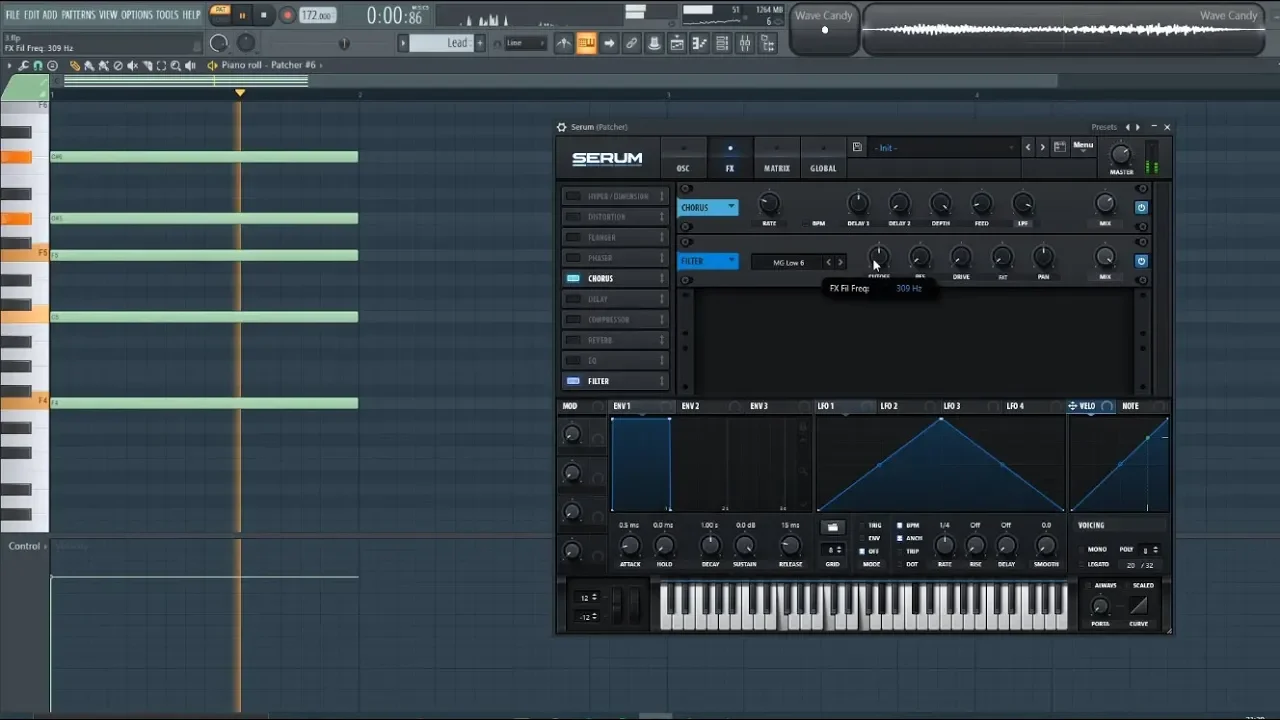Open Serum preset browser icon
This screenshot has height=720, width=1280.
click(x=1060, y=147)
